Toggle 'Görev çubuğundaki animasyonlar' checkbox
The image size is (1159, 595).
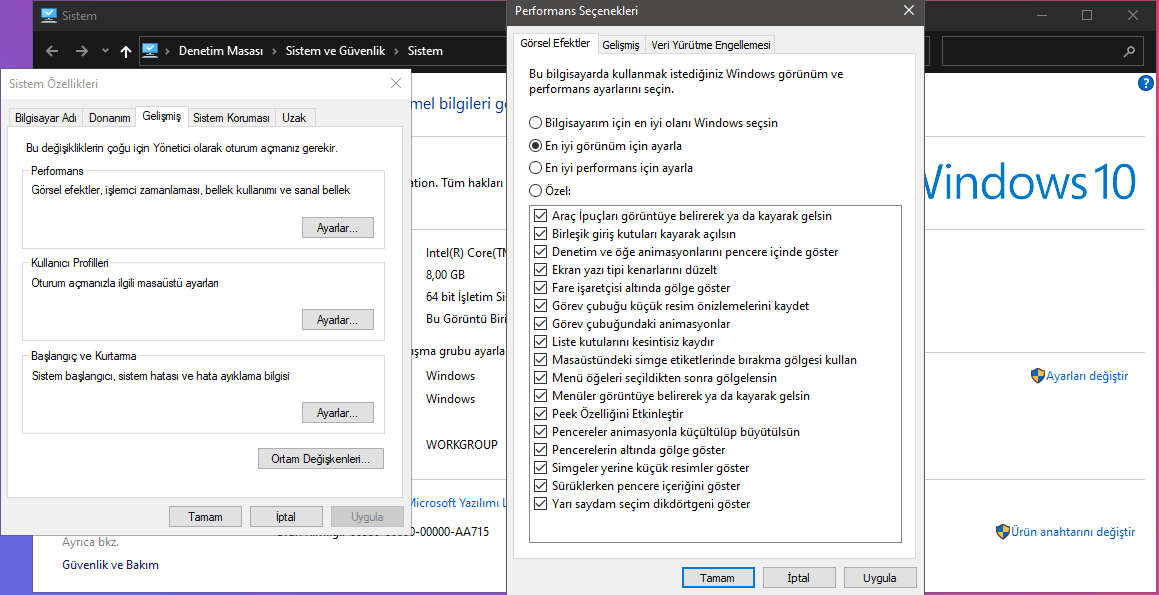coord(538,324)
